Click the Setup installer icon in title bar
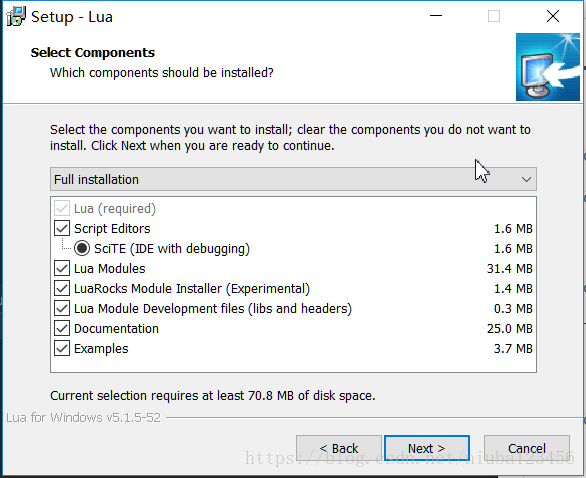Image resolution: width=586 pixels, height=478 pixels. [x=16, y=16]
